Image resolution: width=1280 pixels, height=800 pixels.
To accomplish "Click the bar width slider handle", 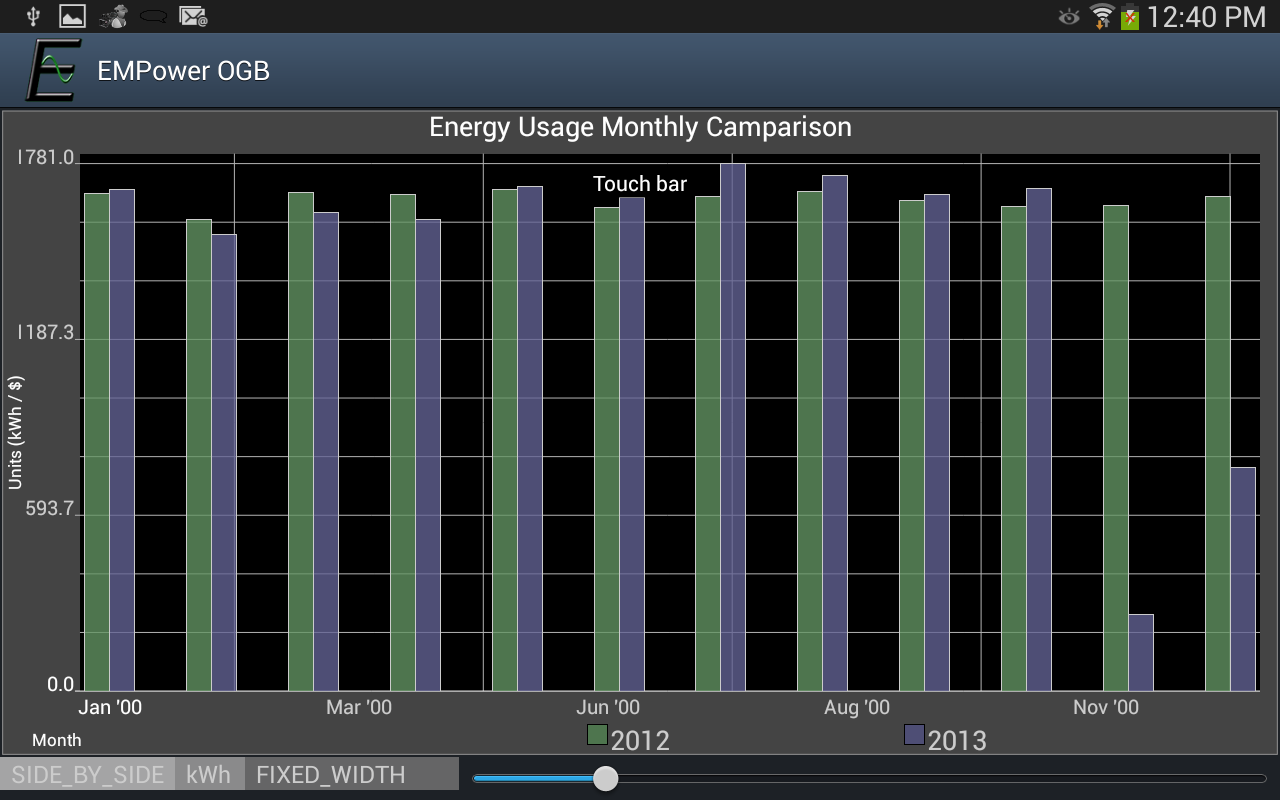I will 605,778.
